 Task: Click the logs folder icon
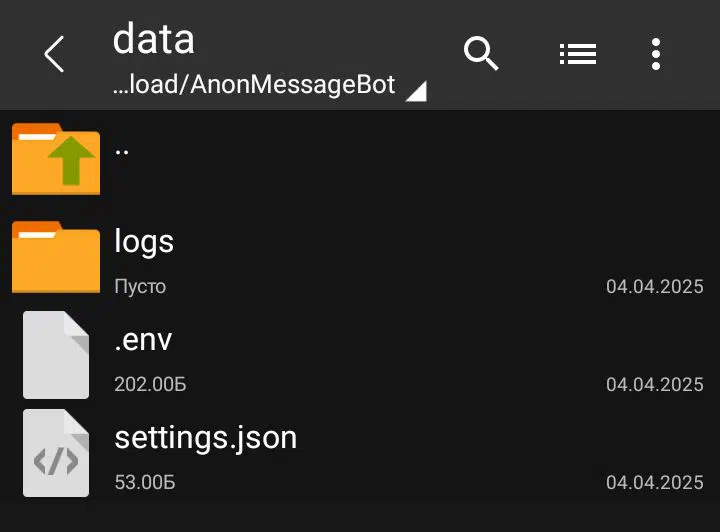click(x=56, y=257)
